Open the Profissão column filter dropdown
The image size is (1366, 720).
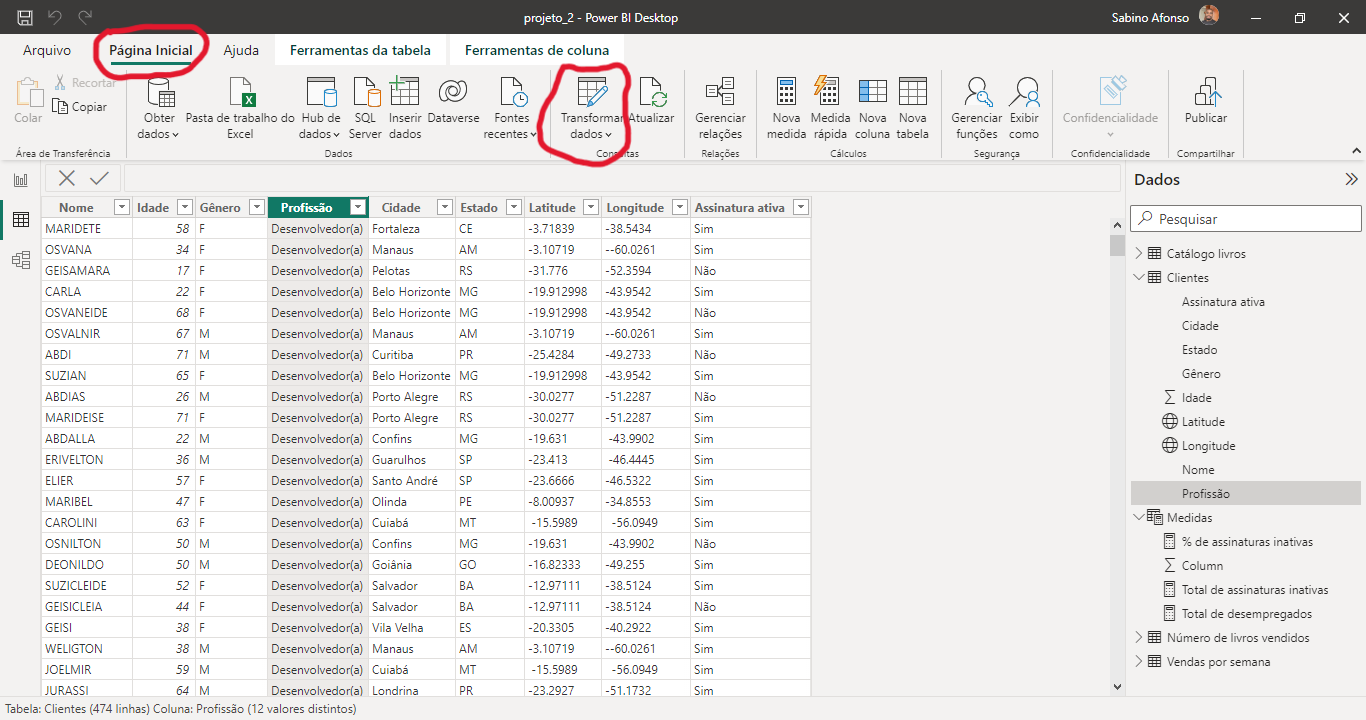(x=357, y=208)
